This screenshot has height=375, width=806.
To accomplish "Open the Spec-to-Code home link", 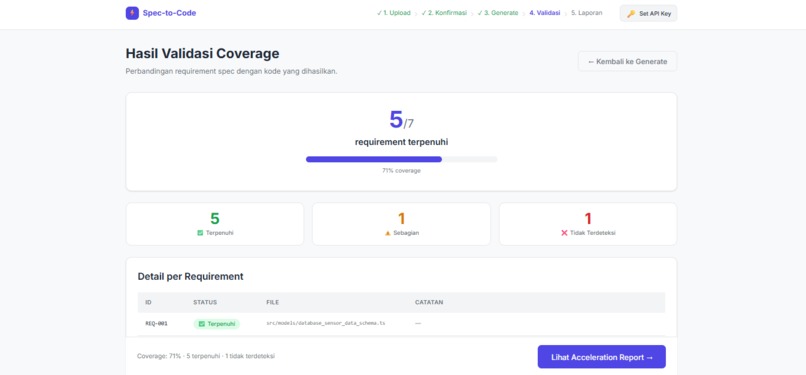I will (161, 13).
